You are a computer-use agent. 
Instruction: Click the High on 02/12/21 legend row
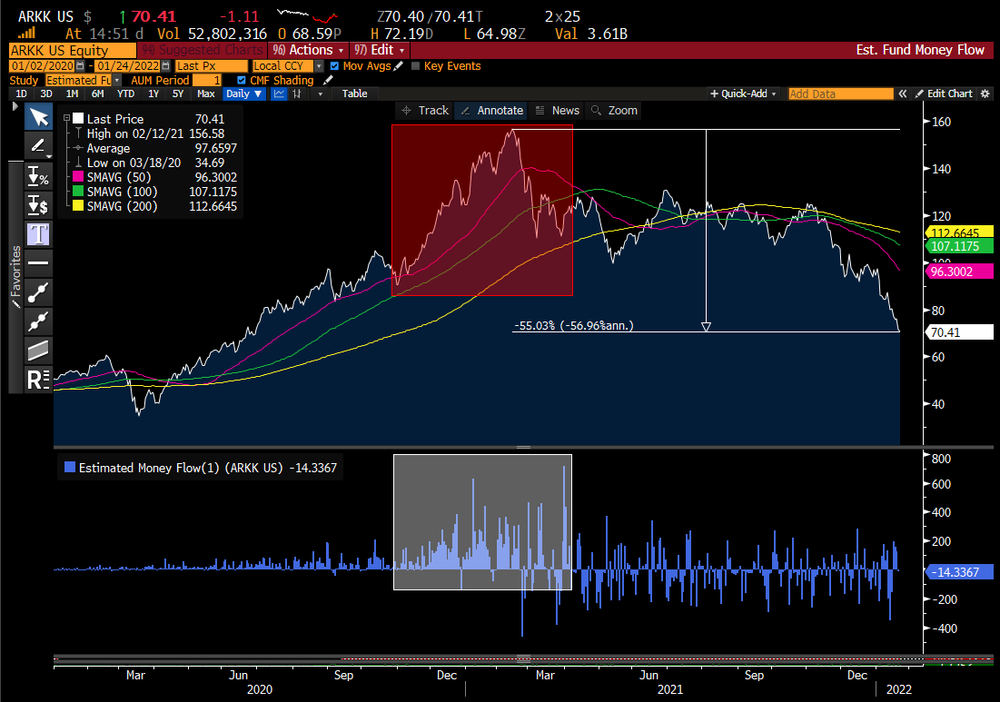pyautogui.click(x=156, y=133)
